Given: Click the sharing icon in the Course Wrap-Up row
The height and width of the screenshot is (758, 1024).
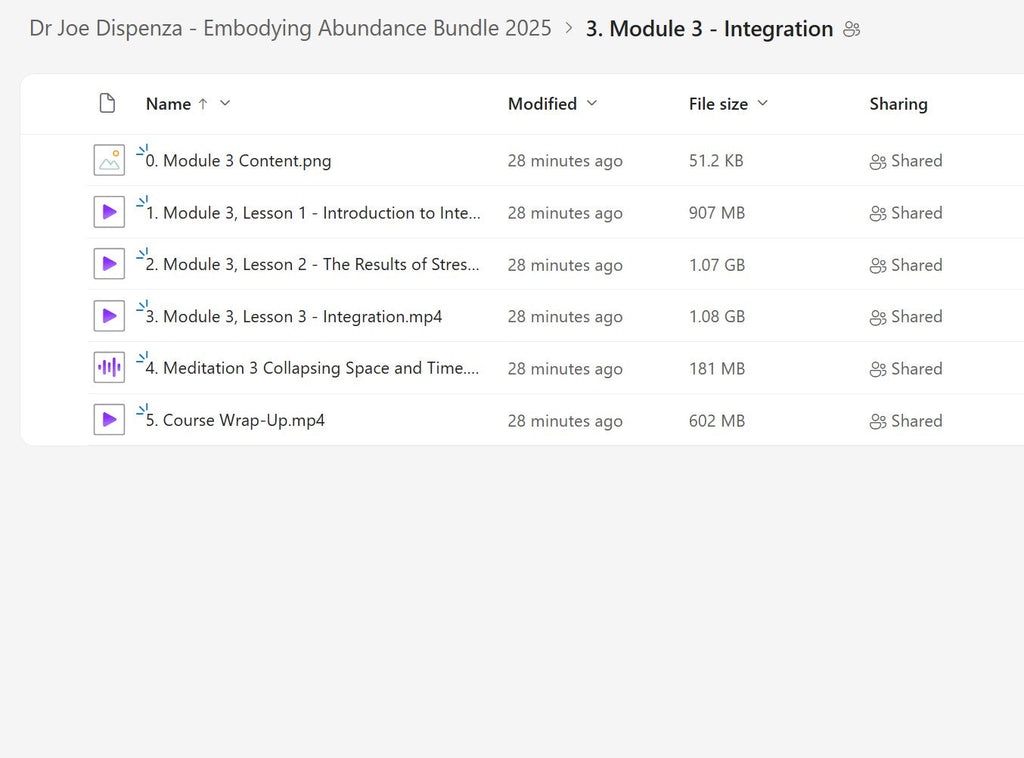Looking at the screenshot, I should [x=878, y=422].
